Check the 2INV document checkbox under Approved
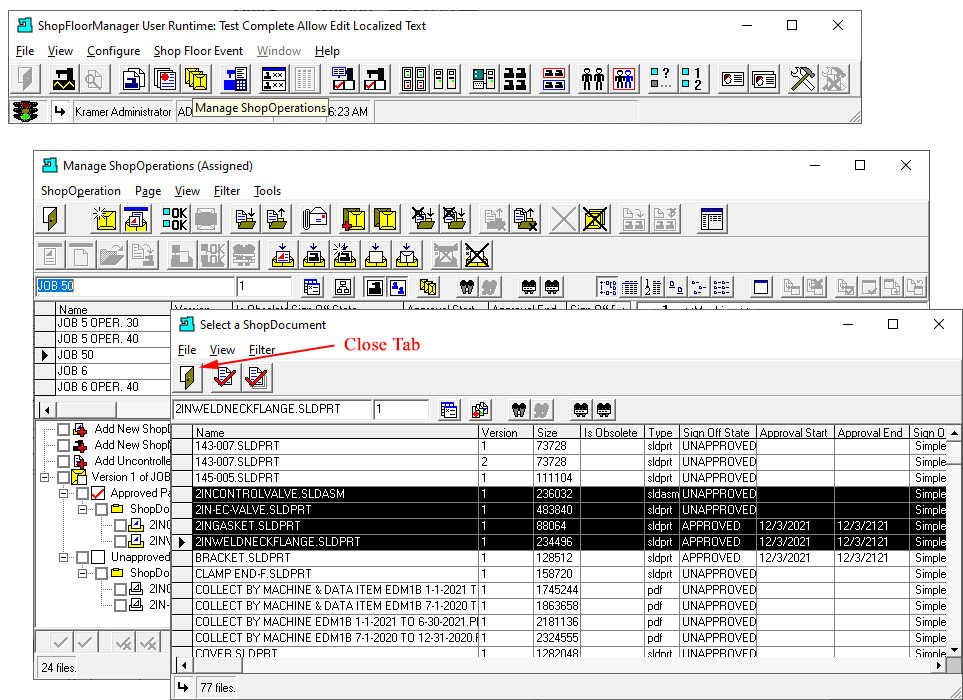 pyautogui.click(x=120, y=541)
